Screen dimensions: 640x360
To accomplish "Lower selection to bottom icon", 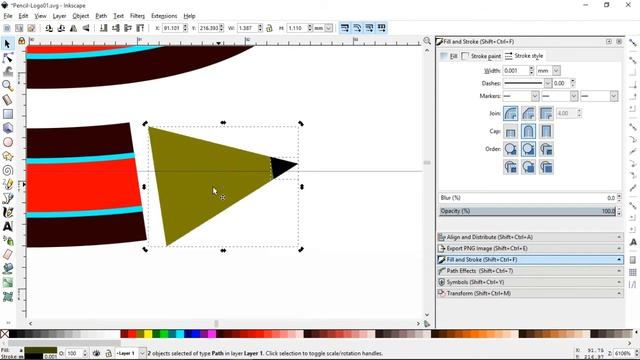I will pyautogui.click(x=103, y=28).
